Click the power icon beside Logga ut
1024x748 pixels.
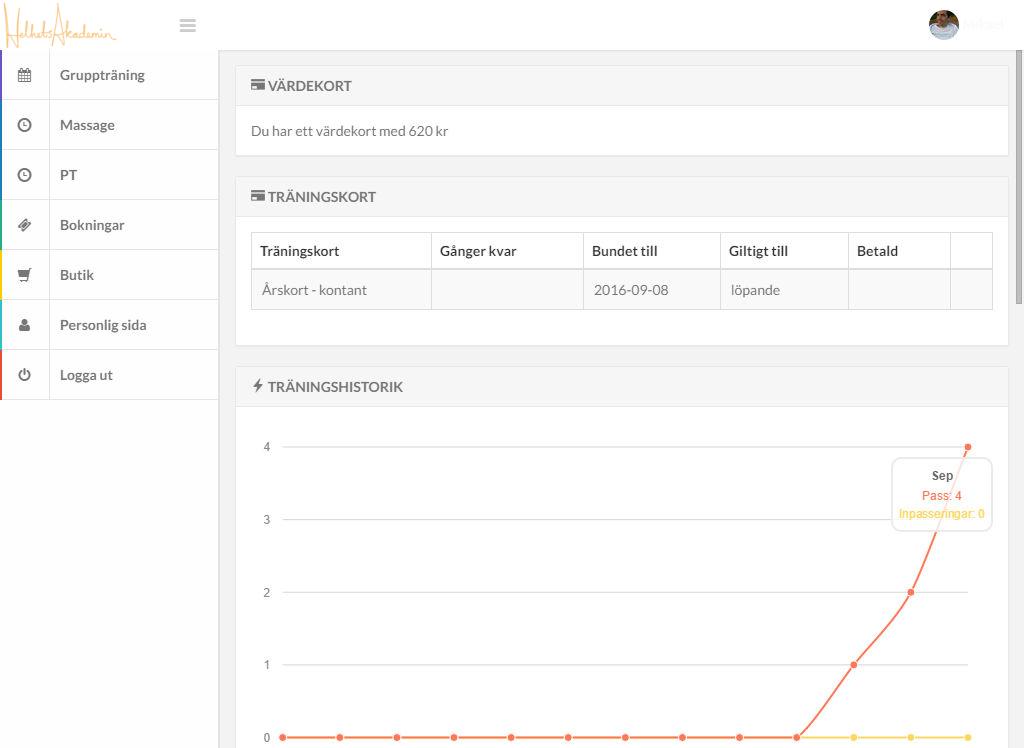coord(25,375)
